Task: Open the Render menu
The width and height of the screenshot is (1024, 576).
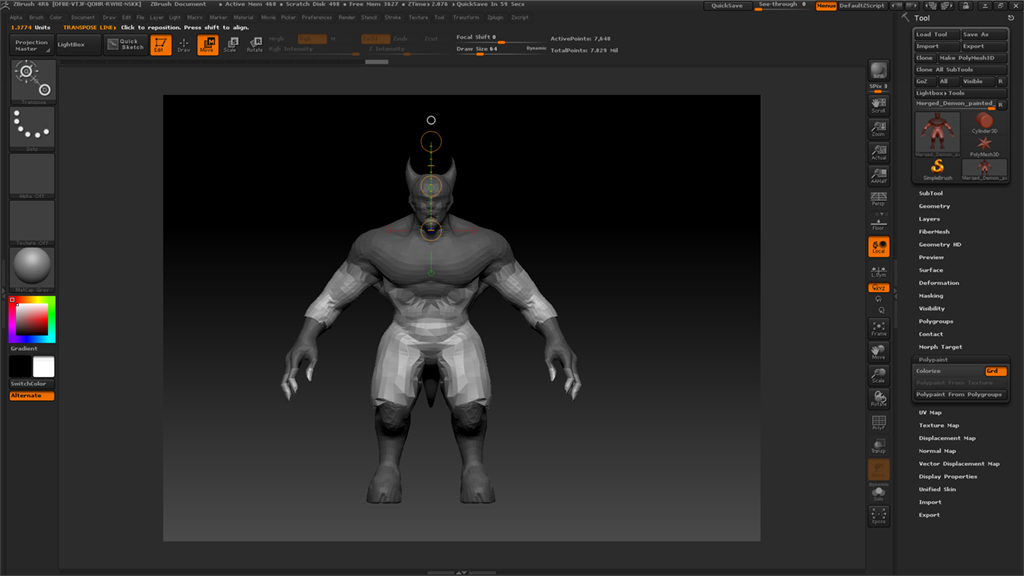Action: 347,17
